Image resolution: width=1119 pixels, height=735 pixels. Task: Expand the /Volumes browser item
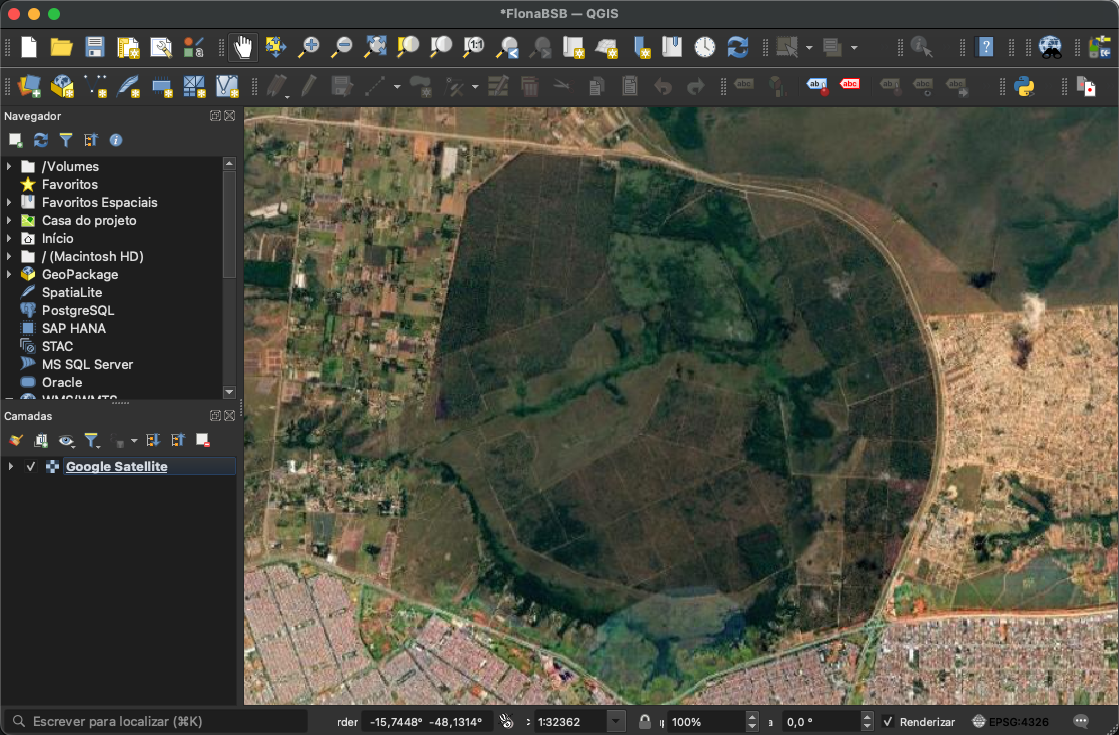coord(9,166)
